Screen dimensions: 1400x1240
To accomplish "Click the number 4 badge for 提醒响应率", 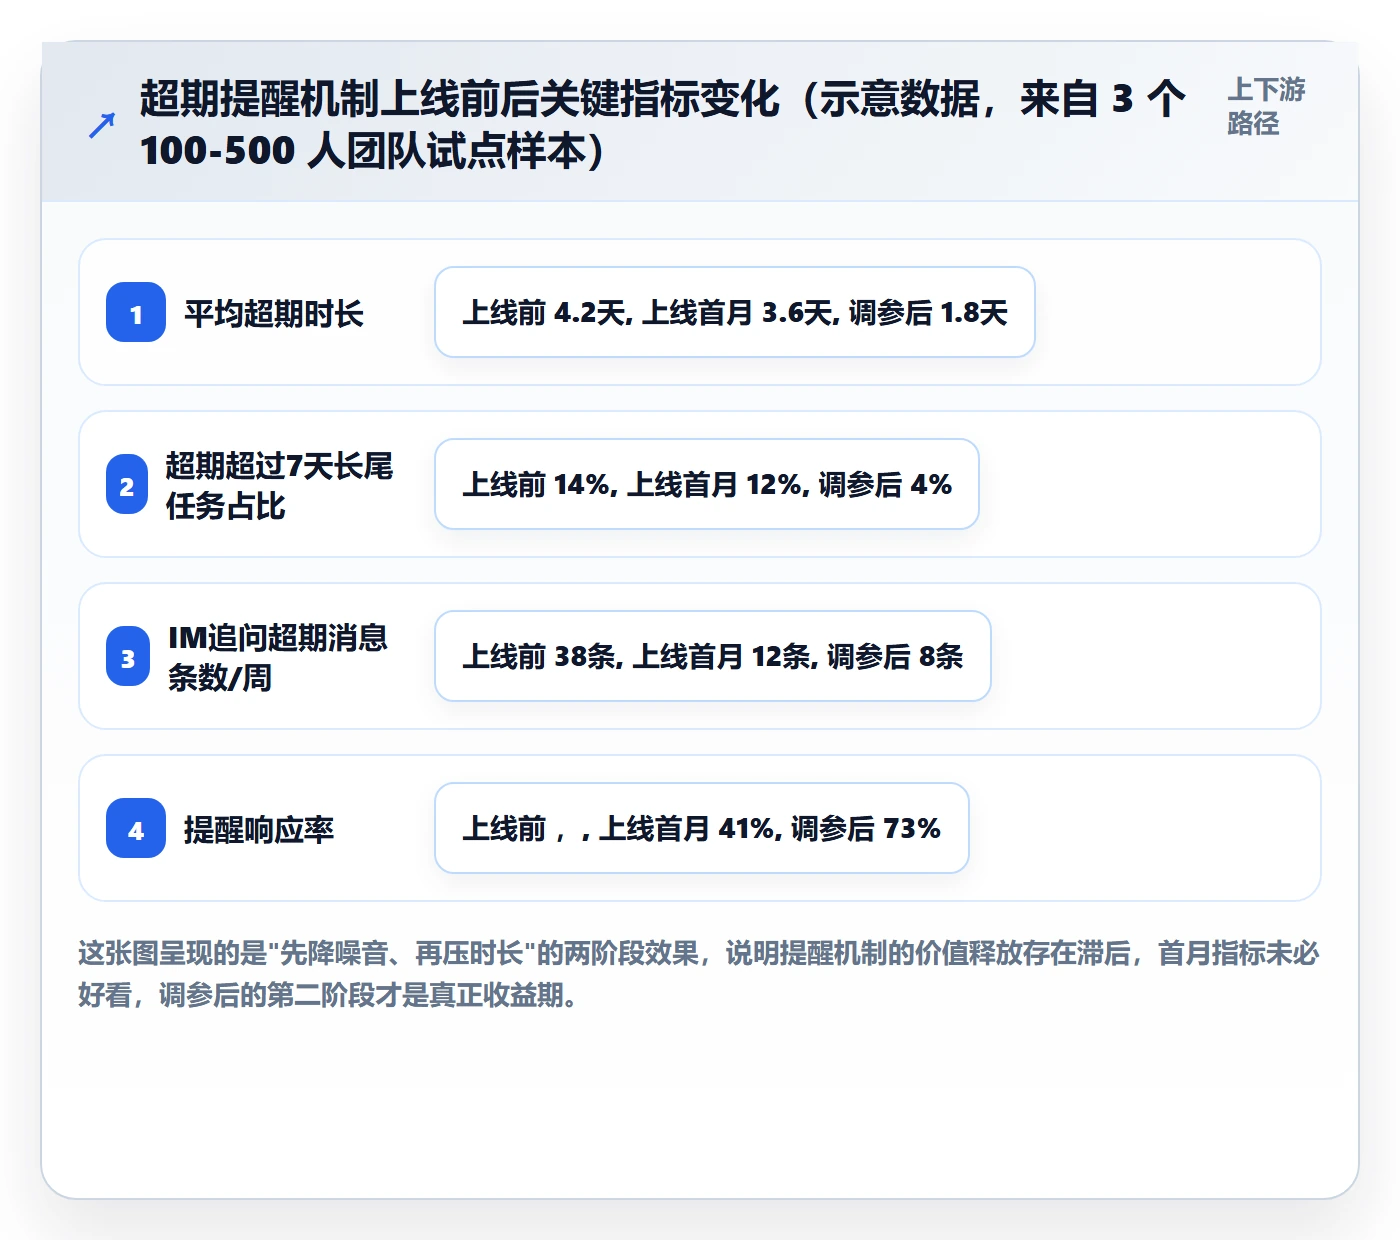I will point(136,828).
